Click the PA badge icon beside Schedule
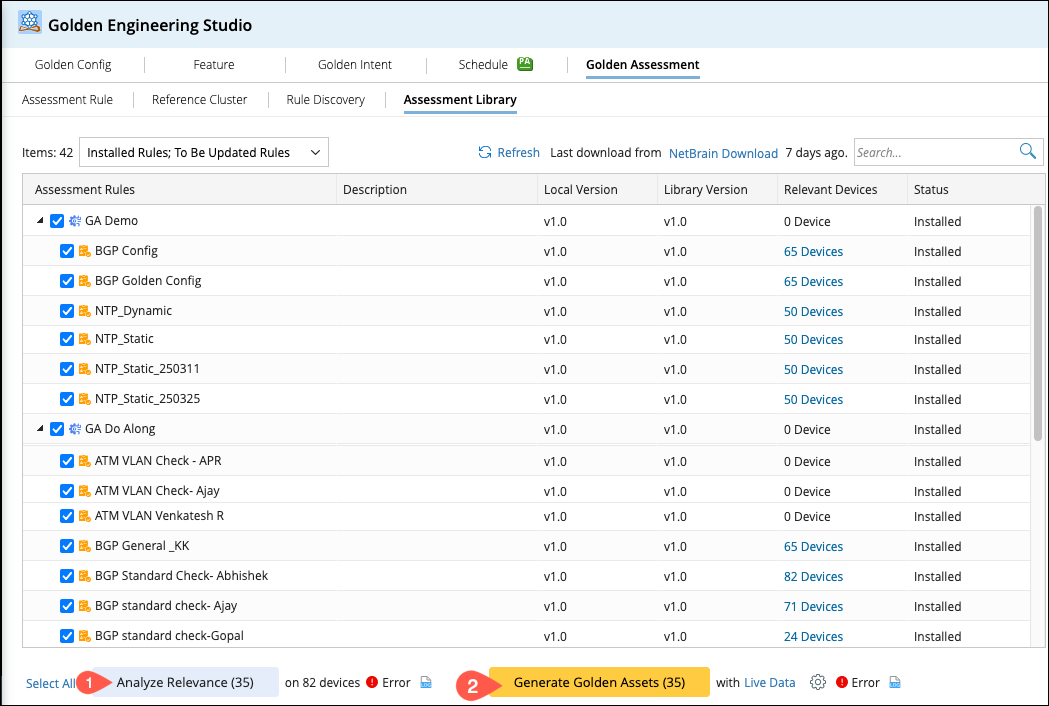1049x706 pixels. 525,64
